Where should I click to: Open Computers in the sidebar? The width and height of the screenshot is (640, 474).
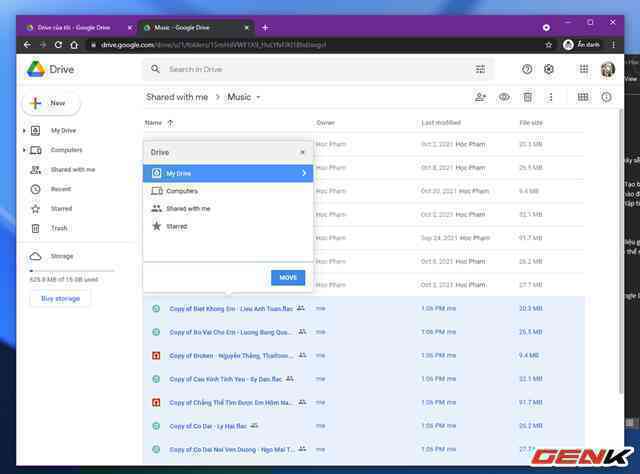pos(66,150)
